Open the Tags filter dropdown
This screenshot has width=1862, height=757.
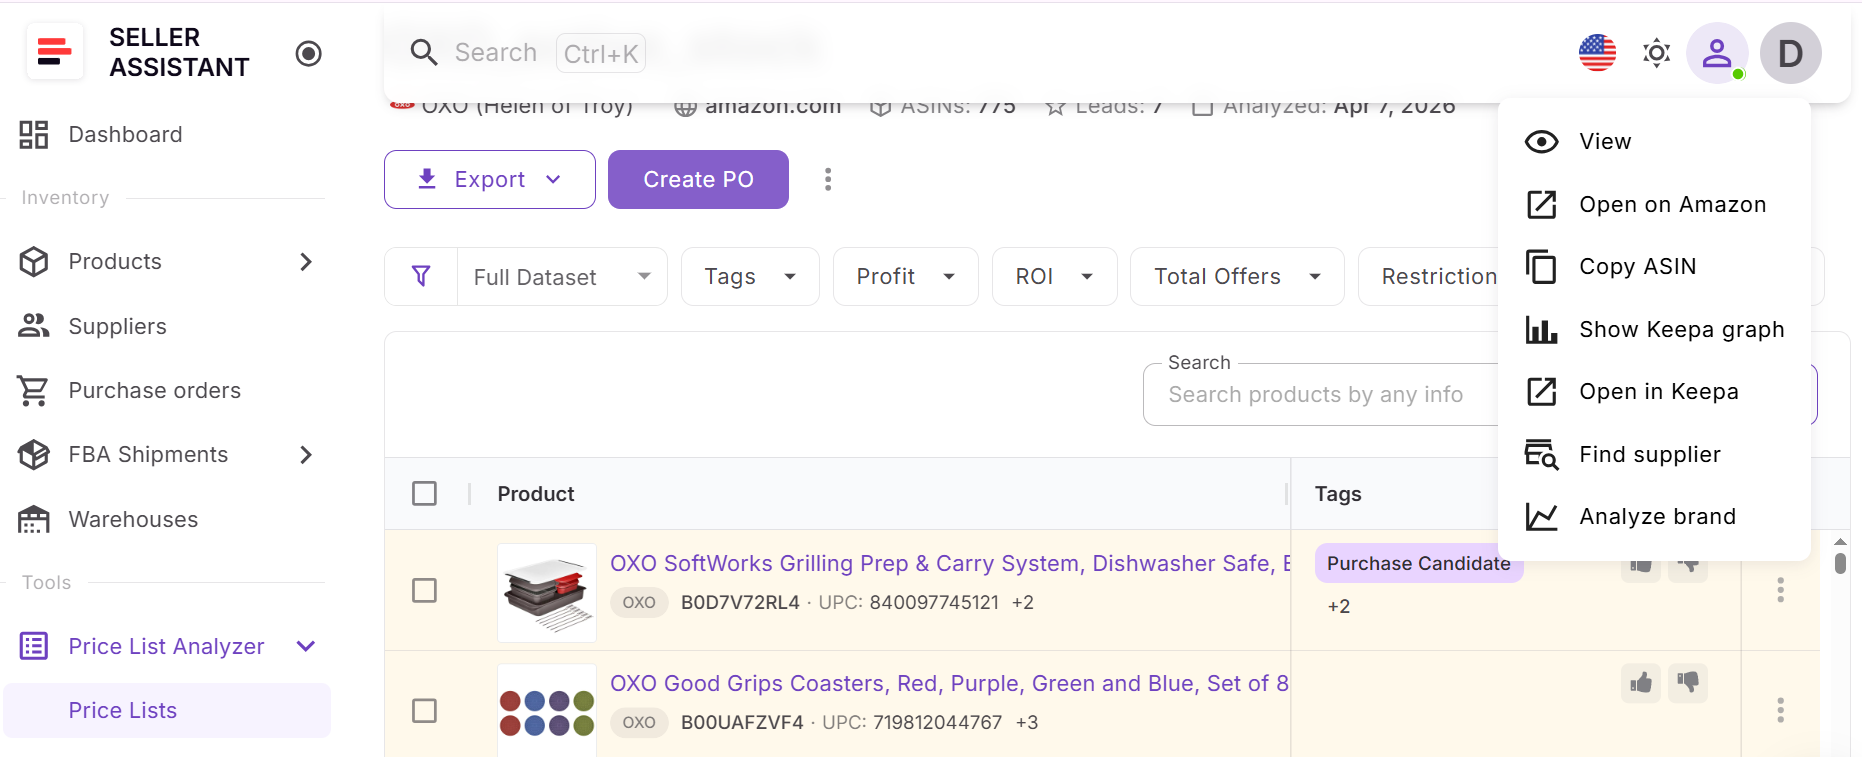tap(750, 277)
